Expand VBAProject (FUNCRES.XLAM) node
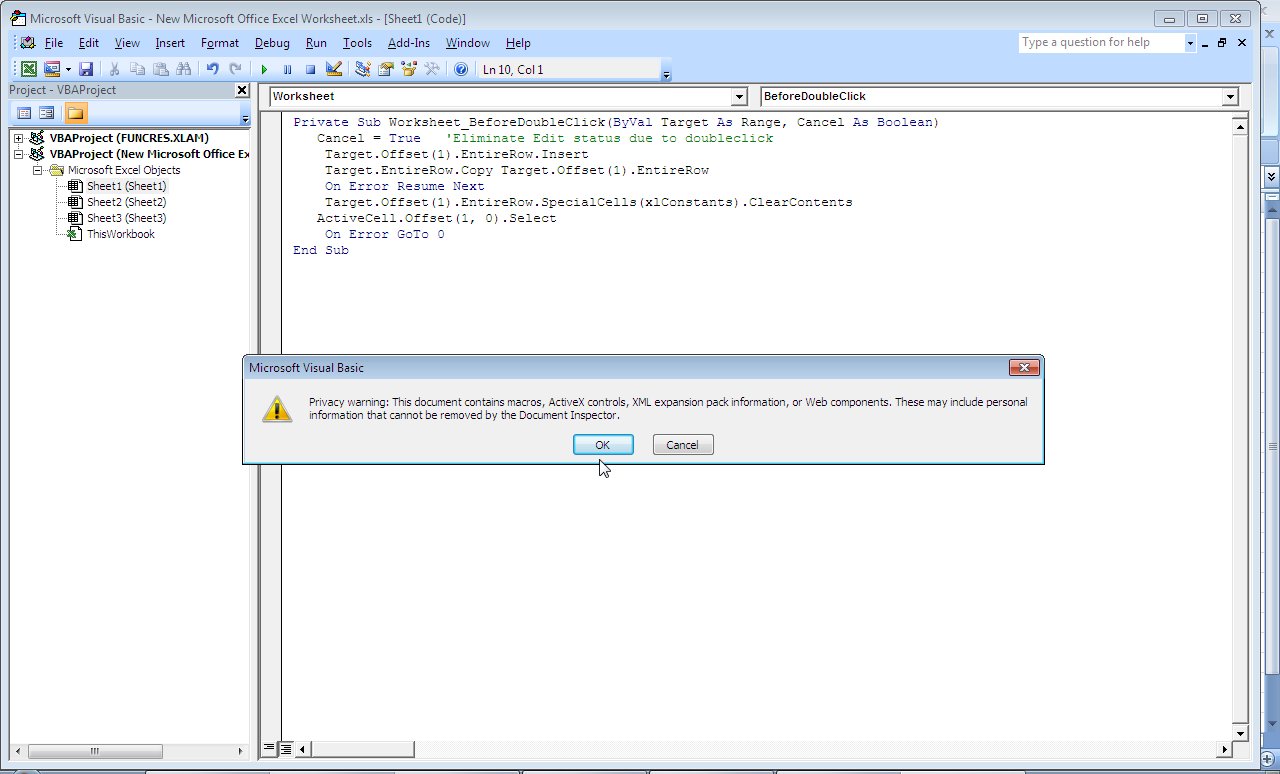Viewport: 1280px width, 774px height. coord(19,138)
